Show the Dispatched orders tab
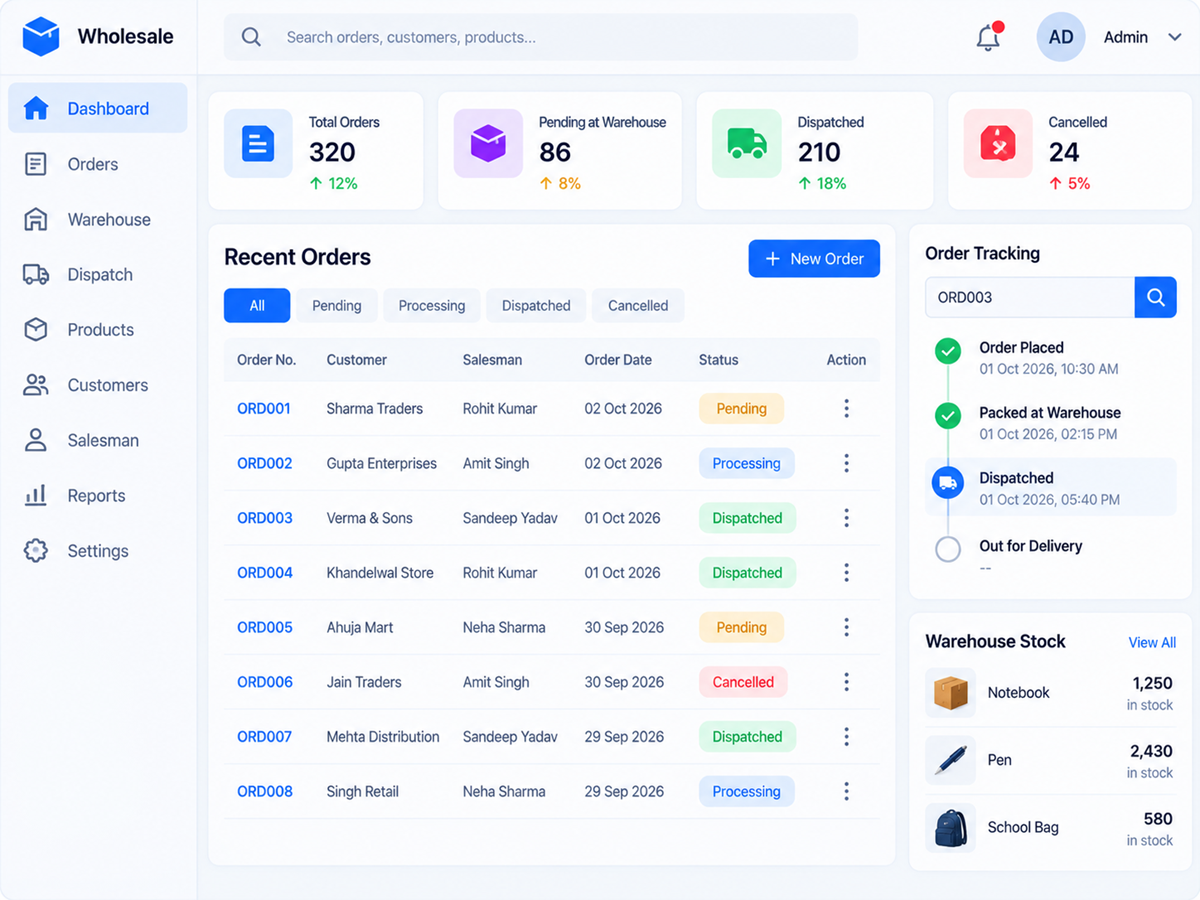This screenshot has width=1200, height=900. point(536,305)
